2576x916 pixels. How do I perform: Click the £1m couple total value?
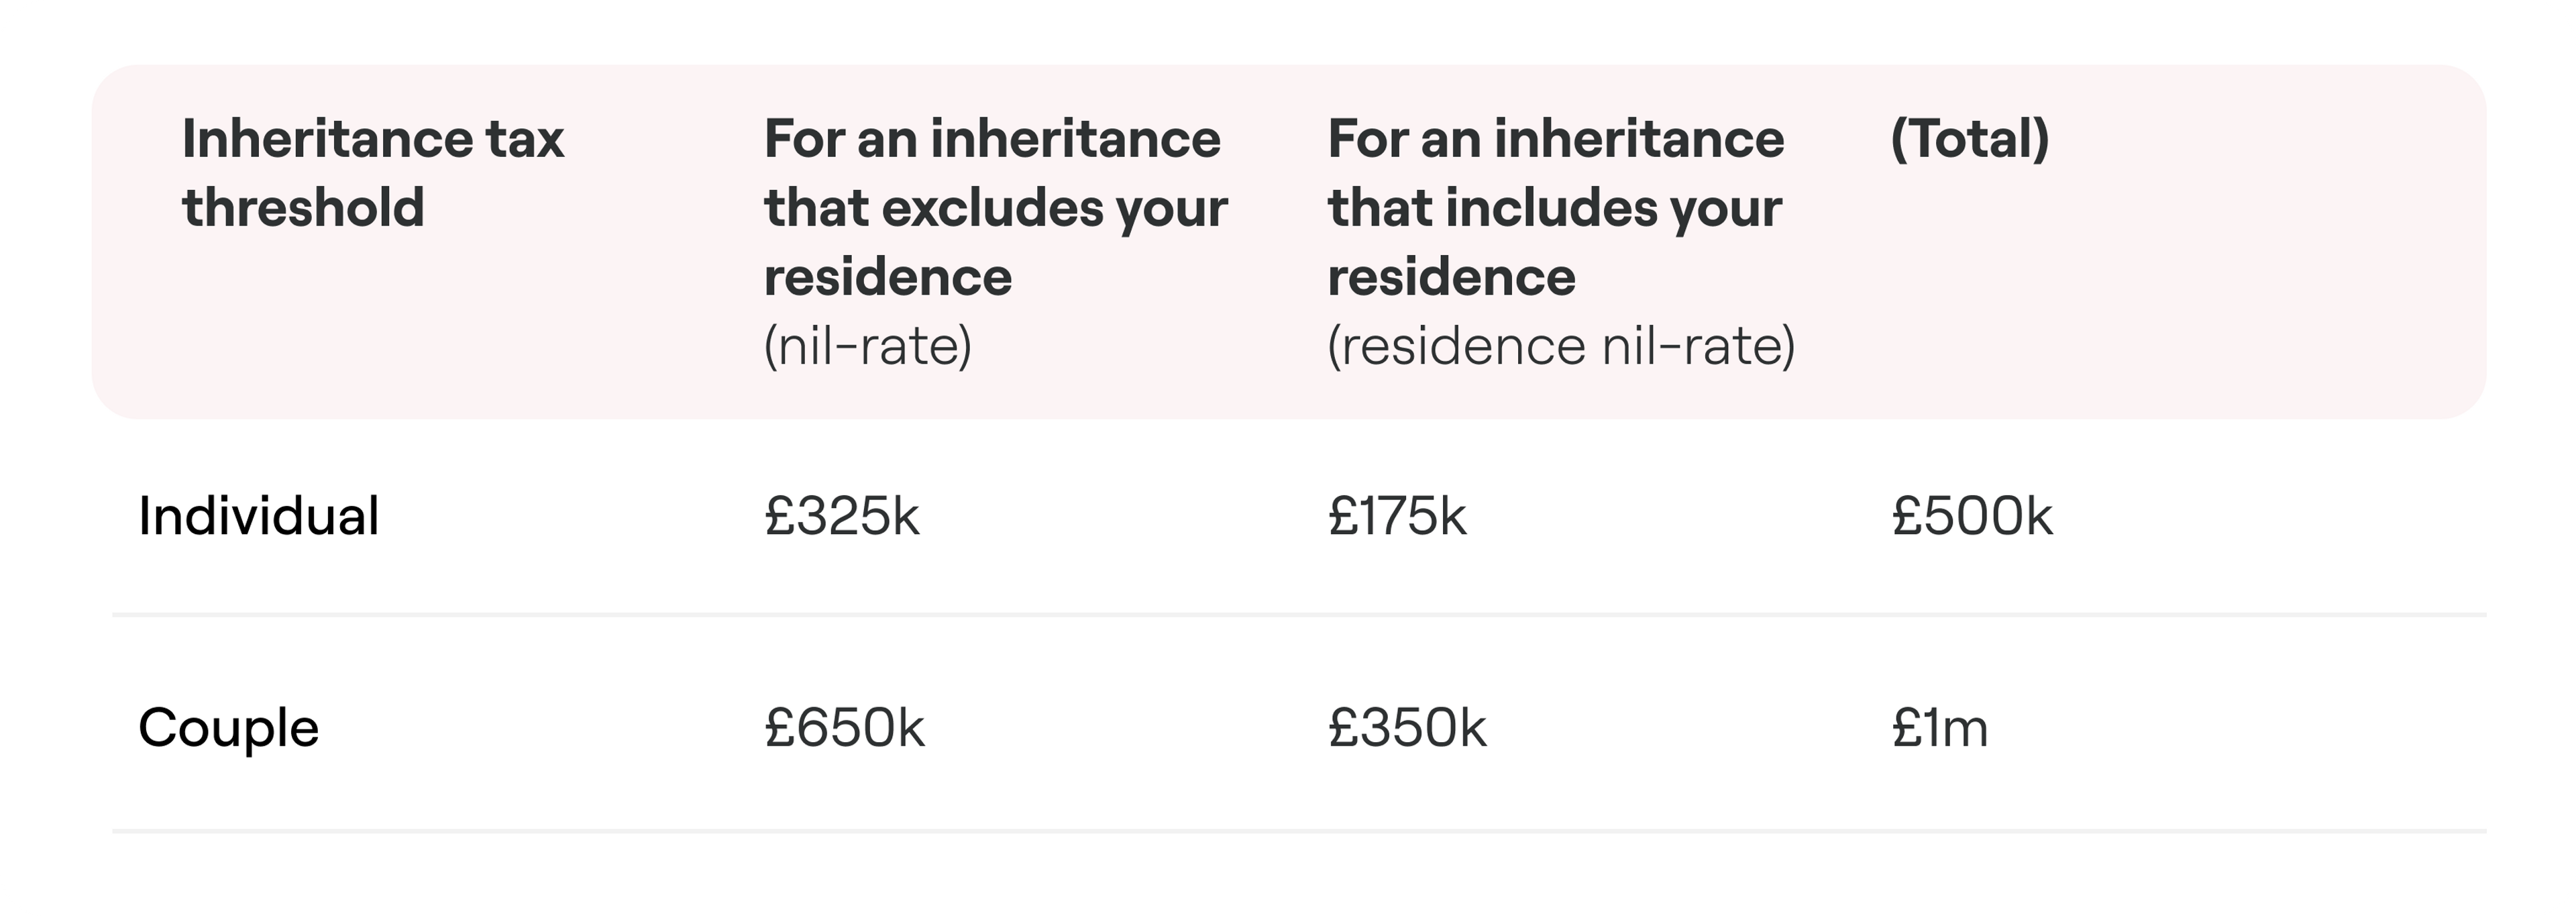[x=1939, y=728]
